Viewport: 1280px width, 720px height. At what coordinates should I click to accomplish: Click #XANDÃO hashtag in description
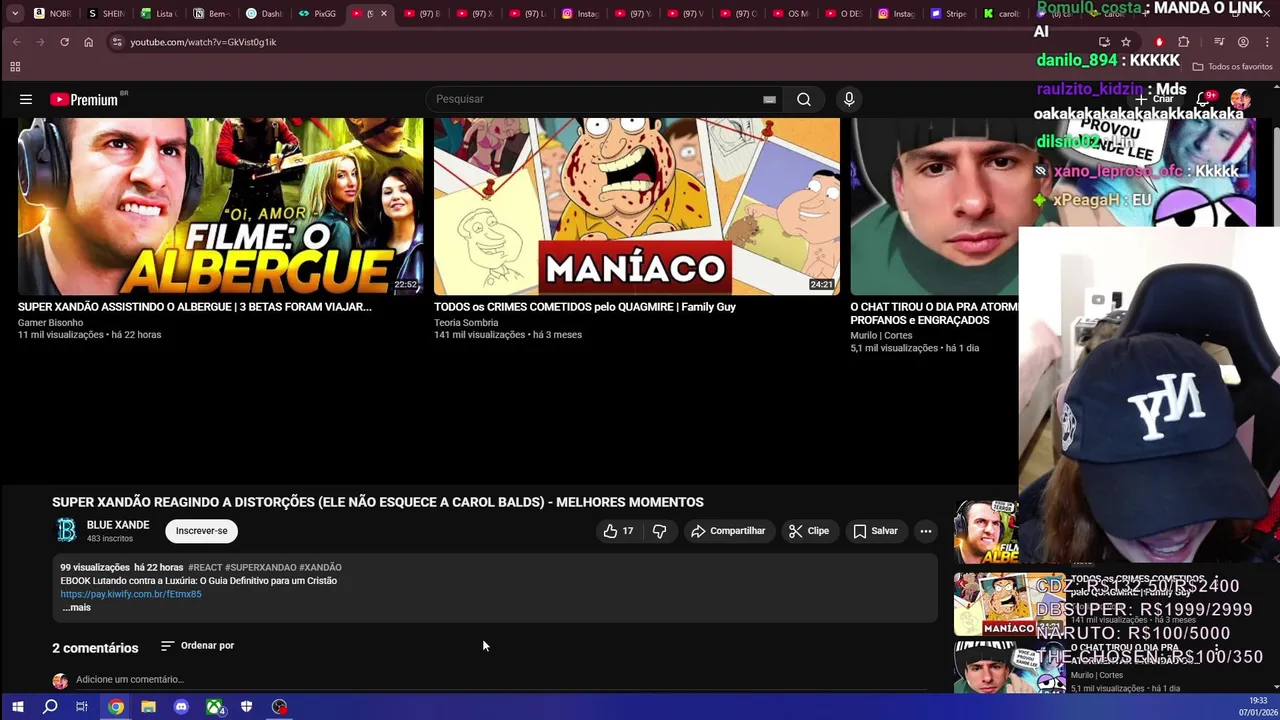320,568
